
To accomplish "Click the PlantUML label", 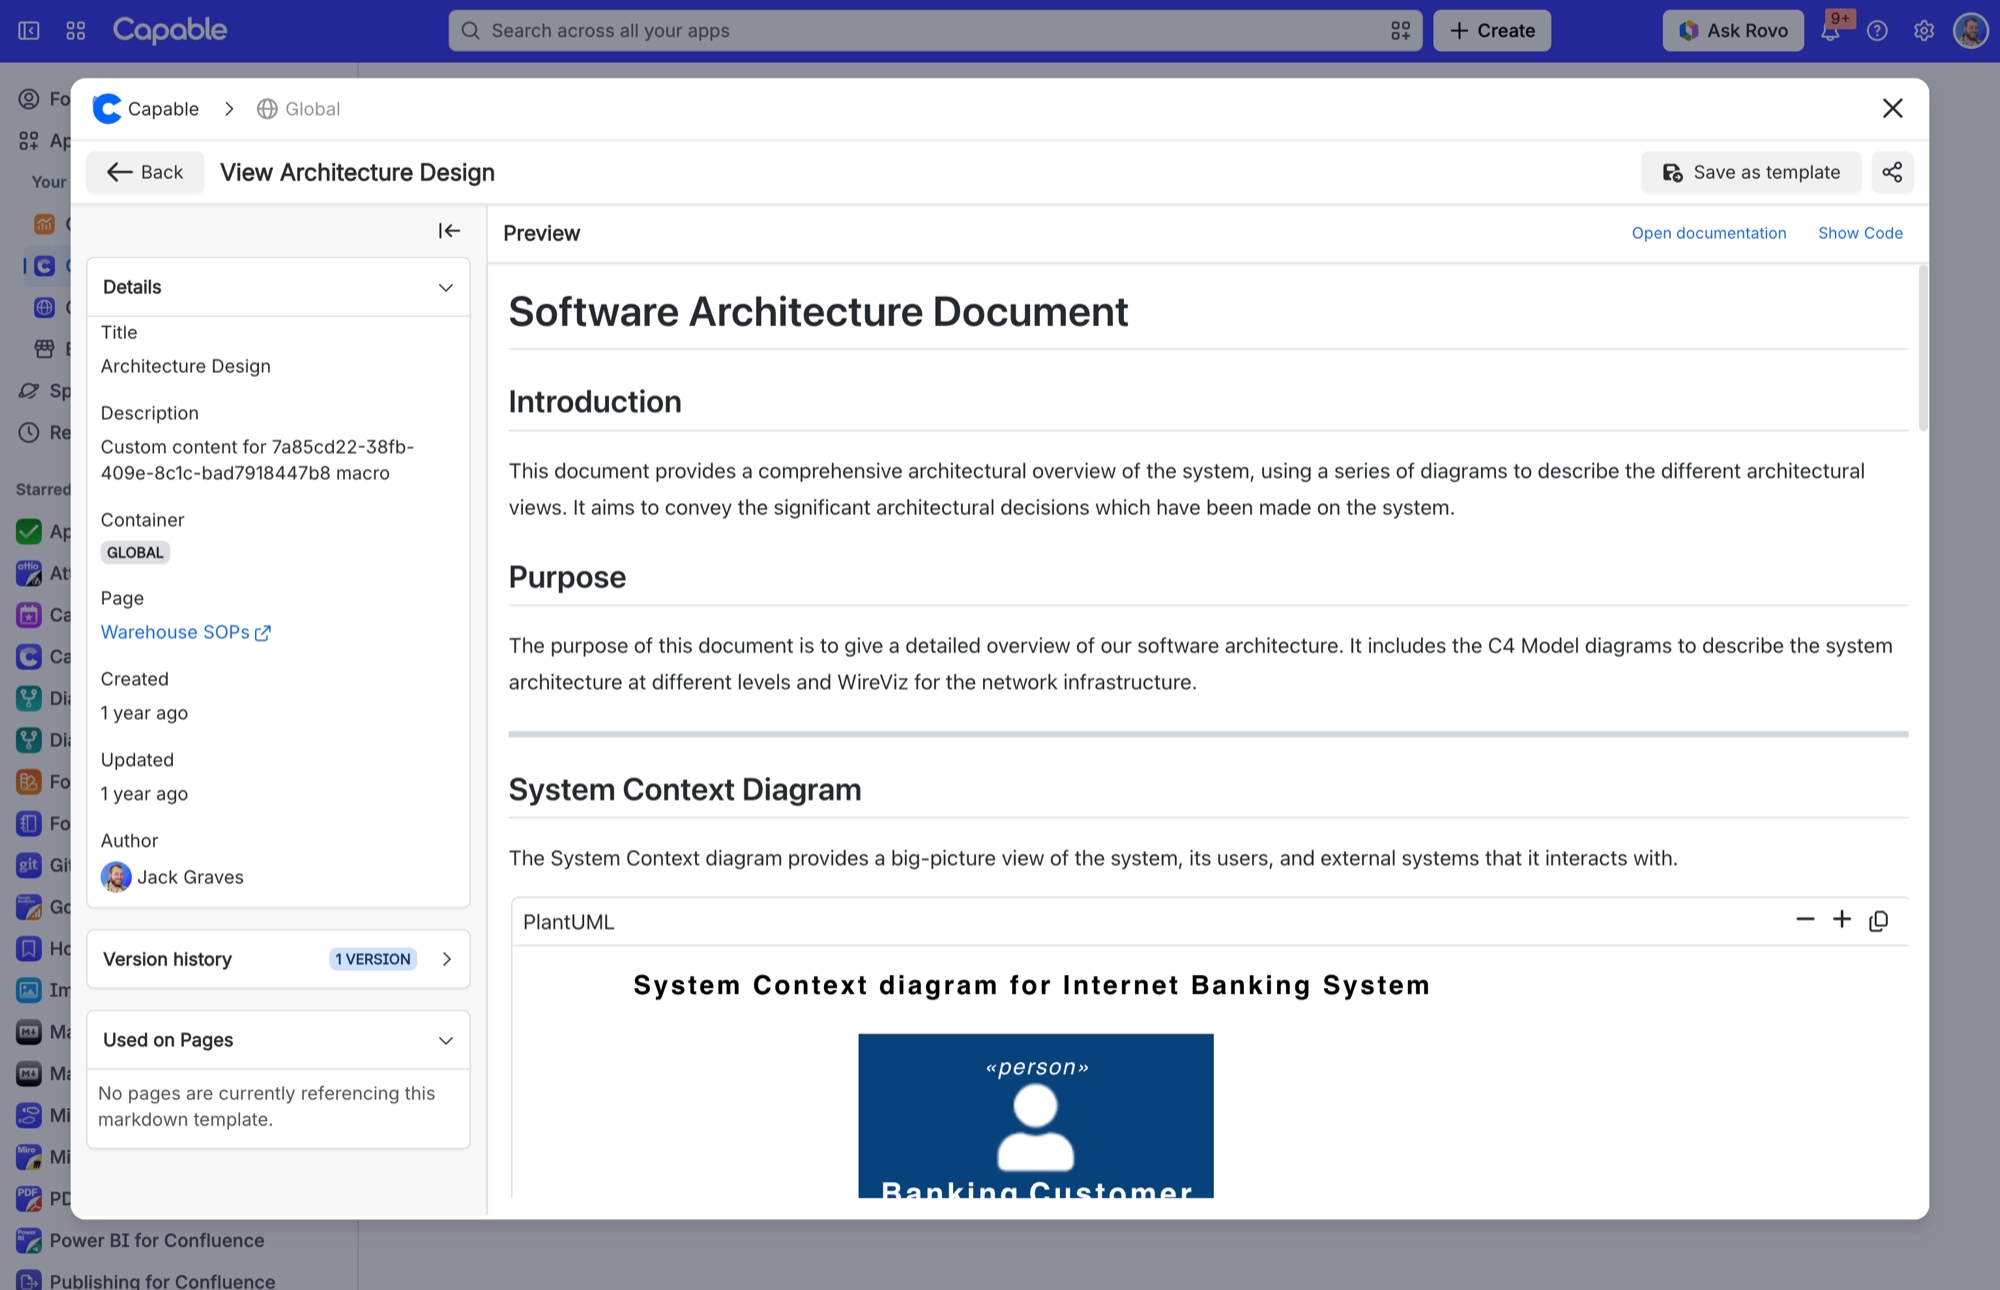I will click(x=568, y=922).
